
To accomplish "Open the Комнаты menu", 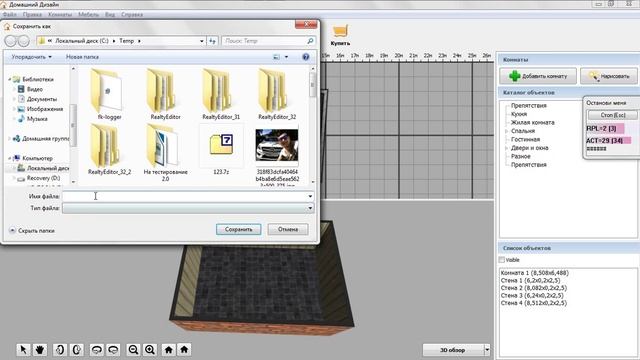I will pos(60,14).
